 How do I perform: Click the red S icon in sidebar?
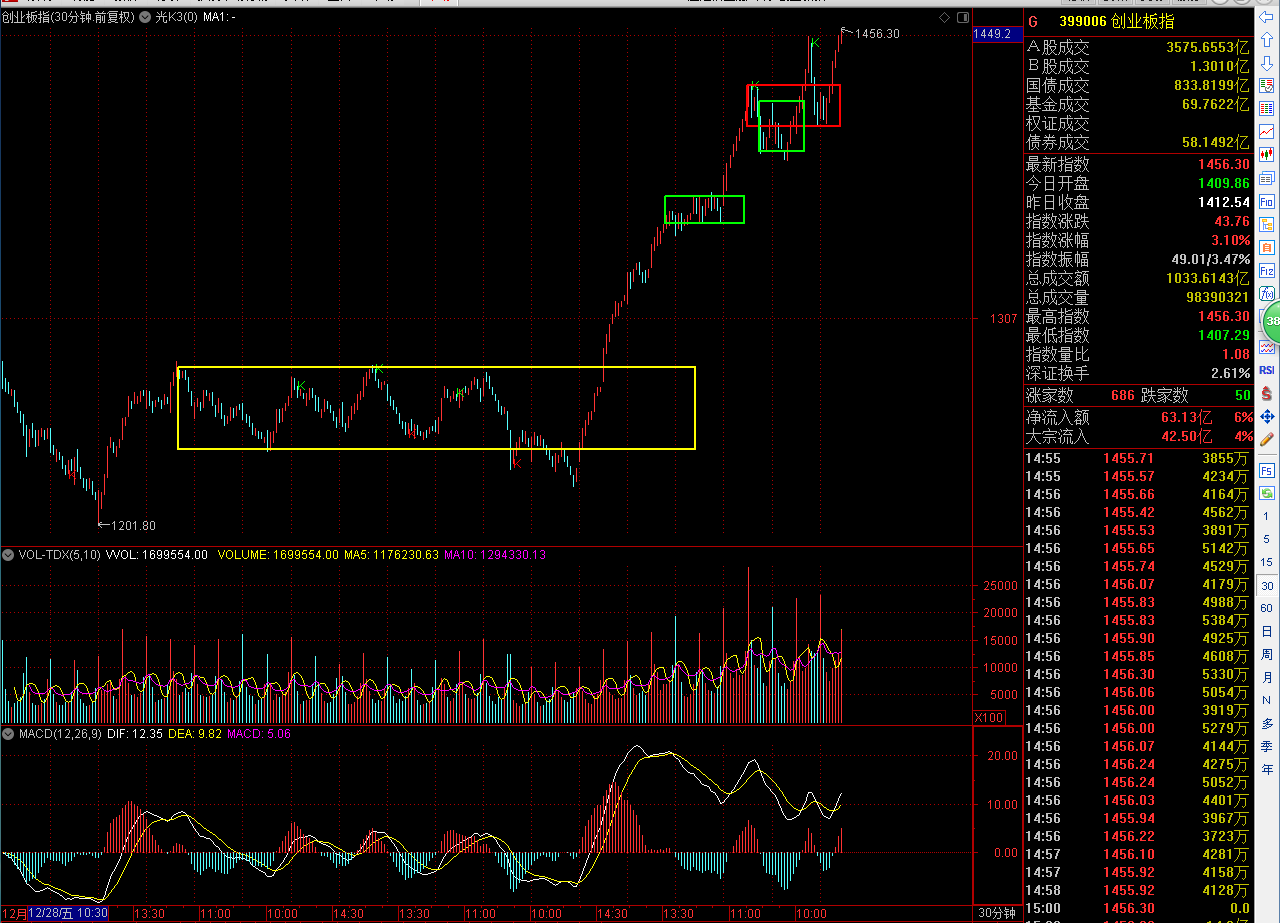[1267, 393]
